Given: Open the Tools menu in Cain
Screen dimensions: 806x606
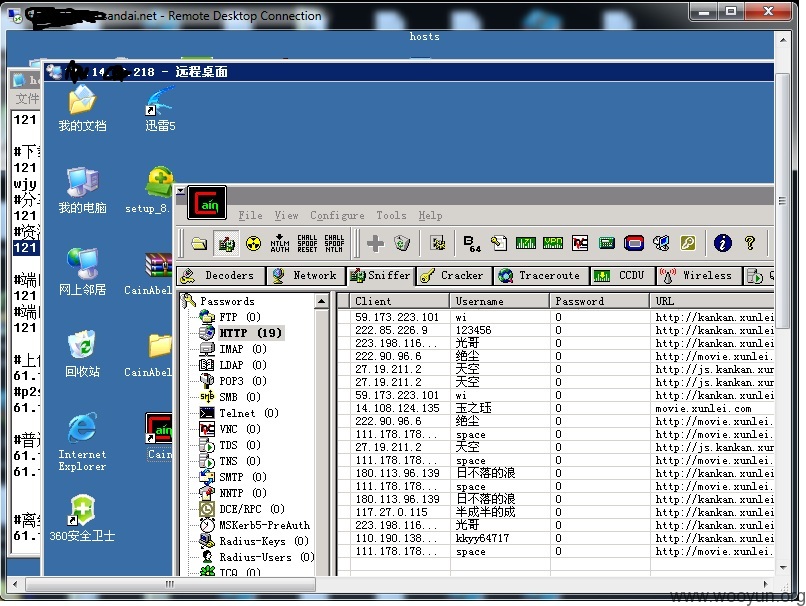Looking at the screenshot, I should point(391,215).
